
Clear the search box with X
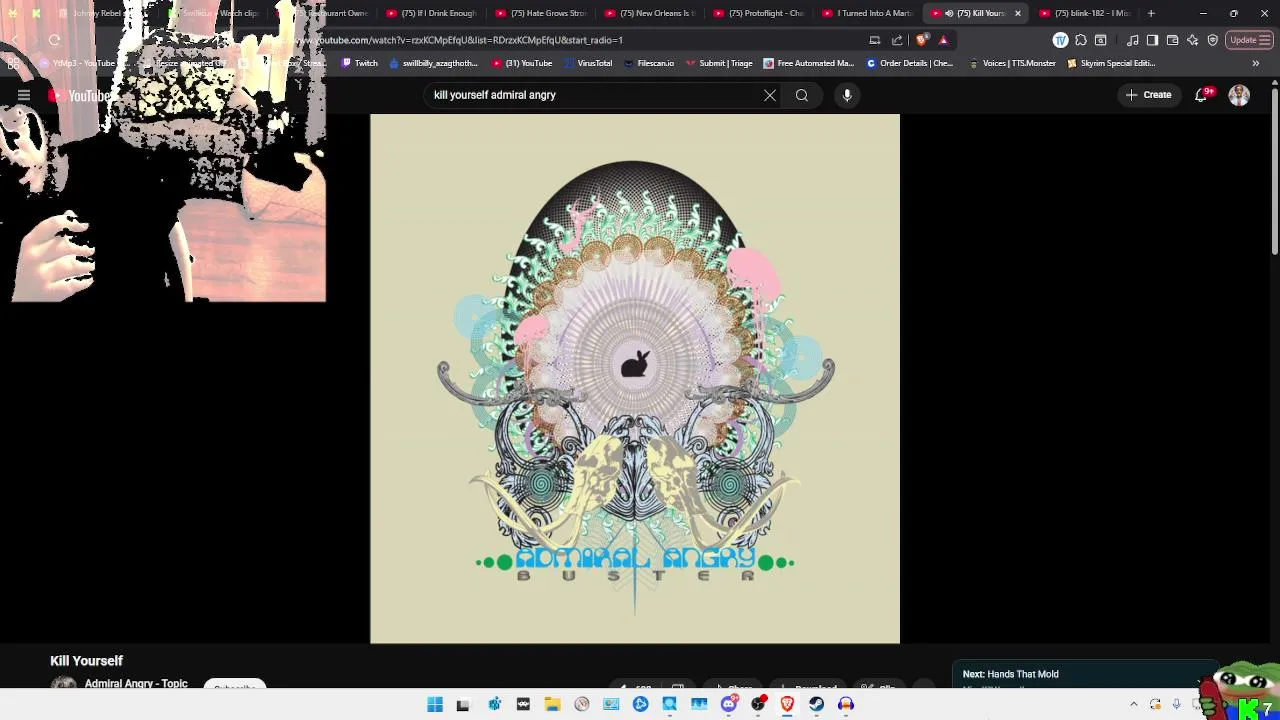tap(770, 95)
